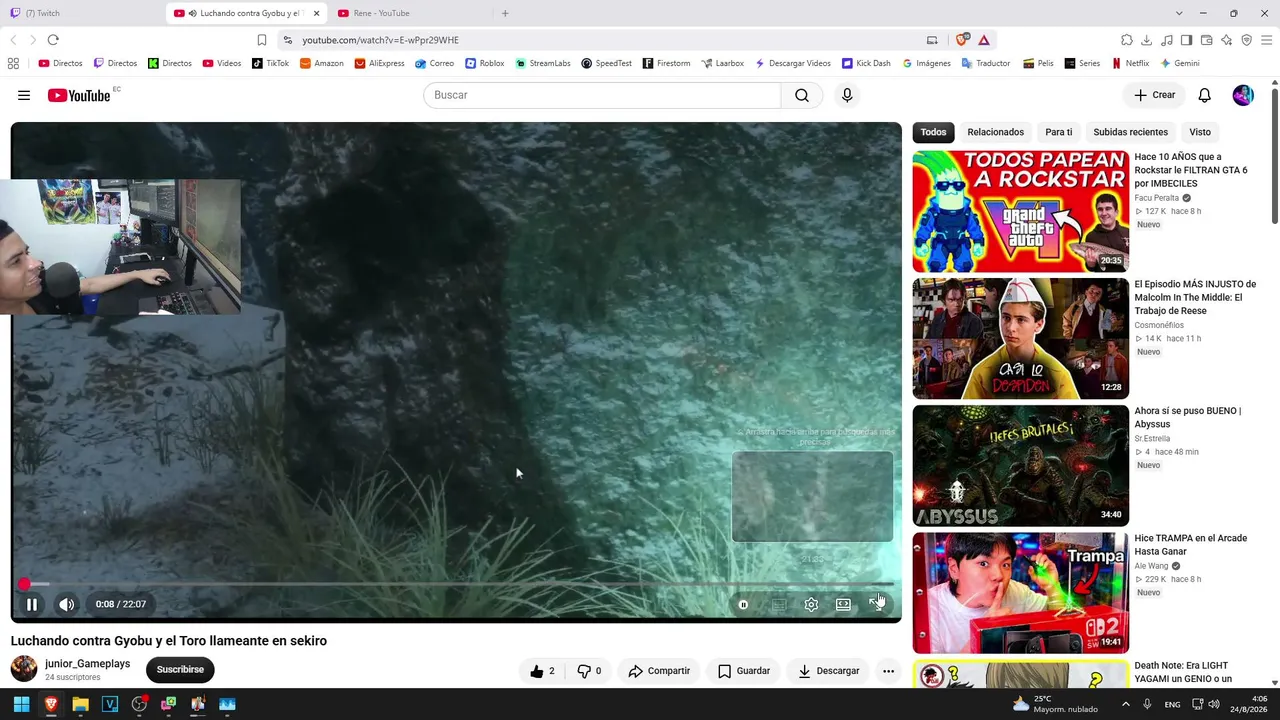Screen dimensions: 1280x720
Task: Seek on the red video progress bar
Action: [x=456, y=584]
